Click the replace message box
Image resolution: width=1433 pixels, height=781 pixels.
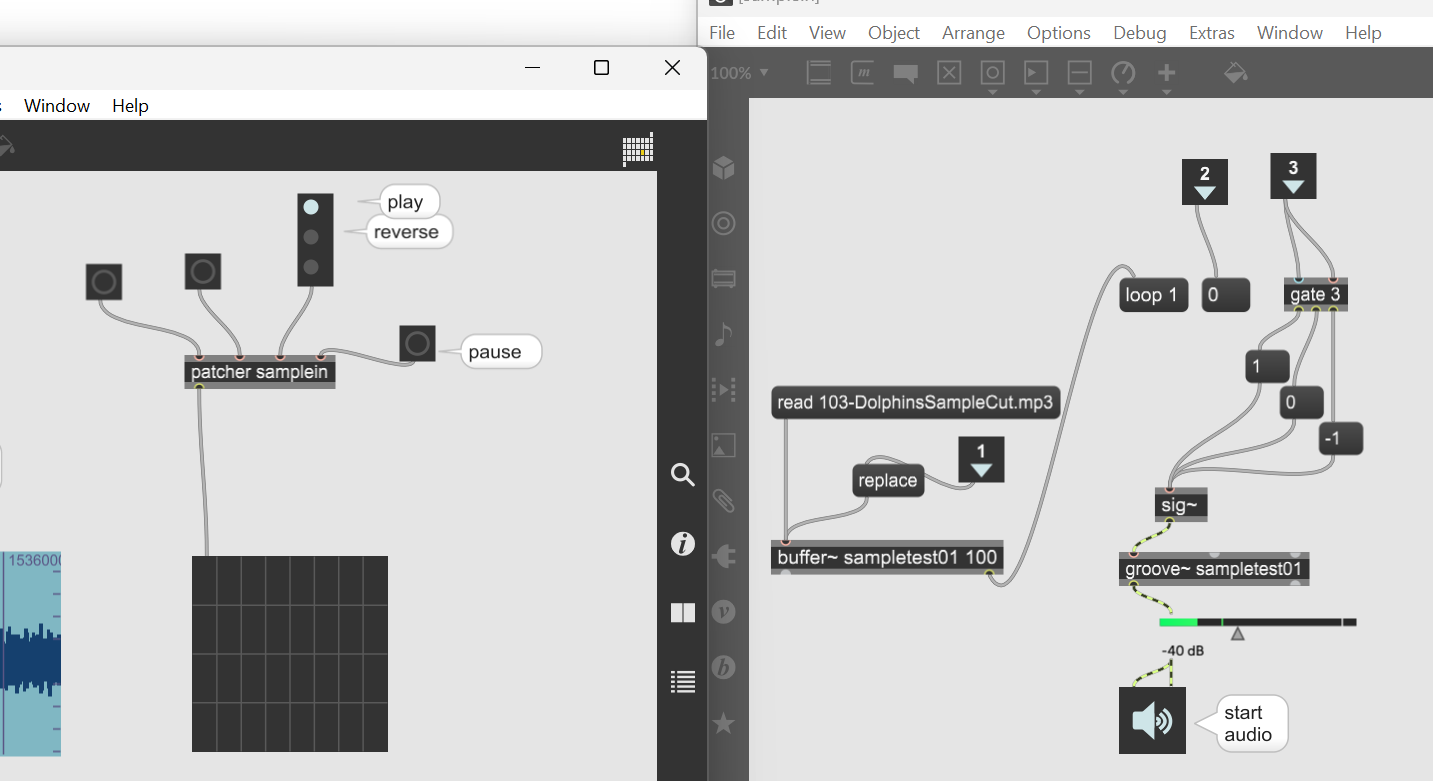[x=887, y=481]
